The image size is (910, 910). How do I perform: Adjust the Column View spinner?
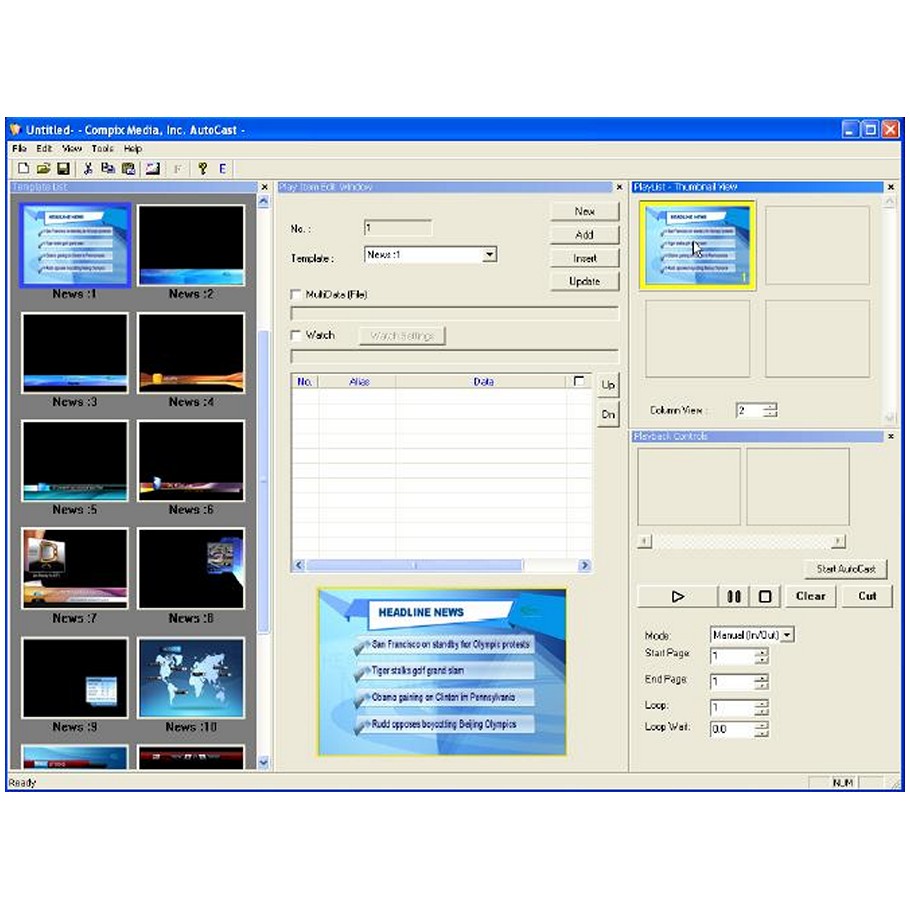(x=770, y=410)
